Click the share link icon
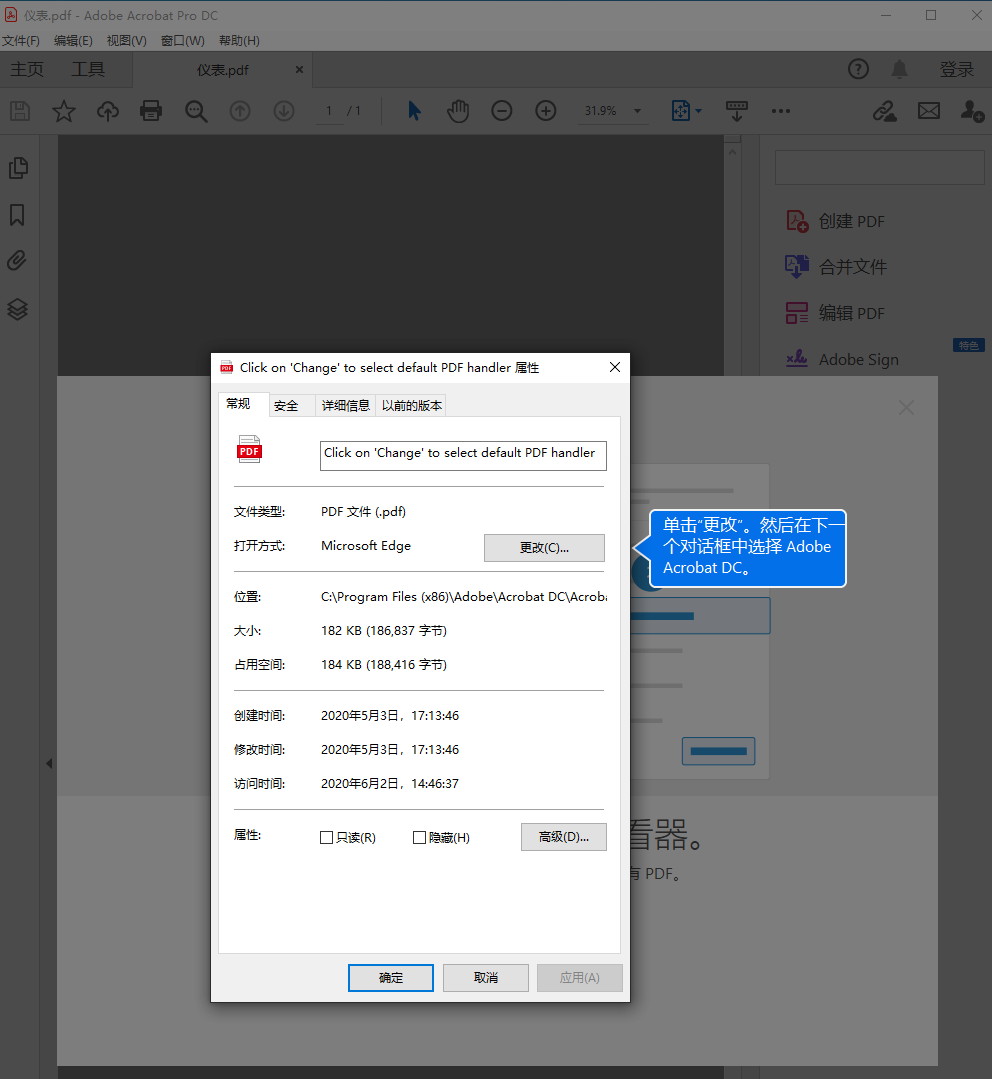Image resolution: width=992 pixels, height=1079 pixels. tap(885, 111)
